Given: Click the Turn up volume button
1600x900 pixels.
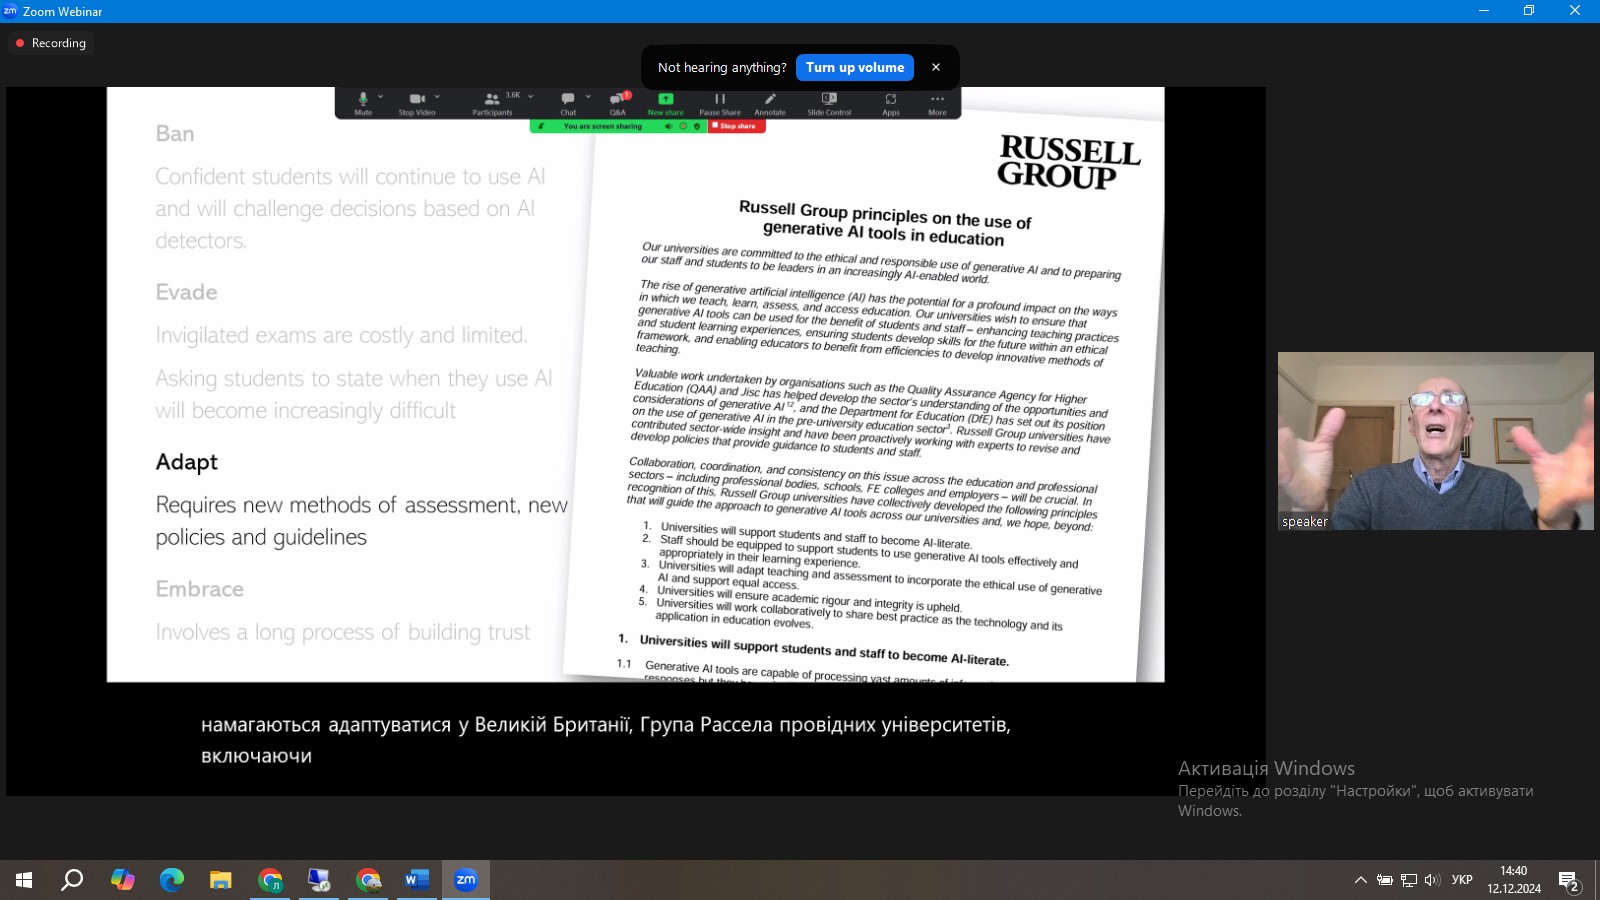Looking at the screenshot, I should [x=855, y=67].
